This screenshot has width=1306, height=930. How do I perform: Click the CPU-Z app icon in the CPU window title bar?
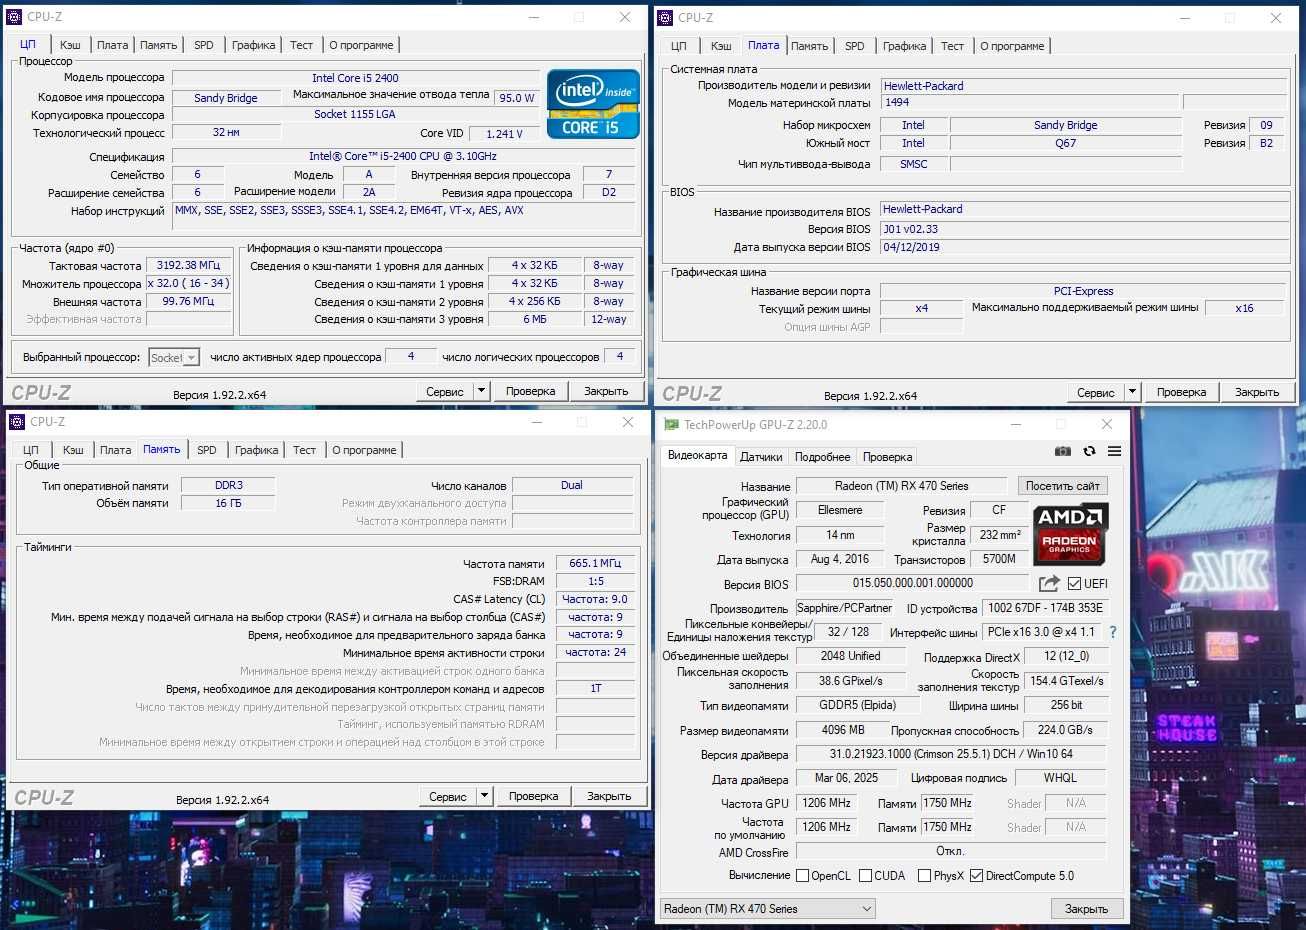[x=14, y=17]
